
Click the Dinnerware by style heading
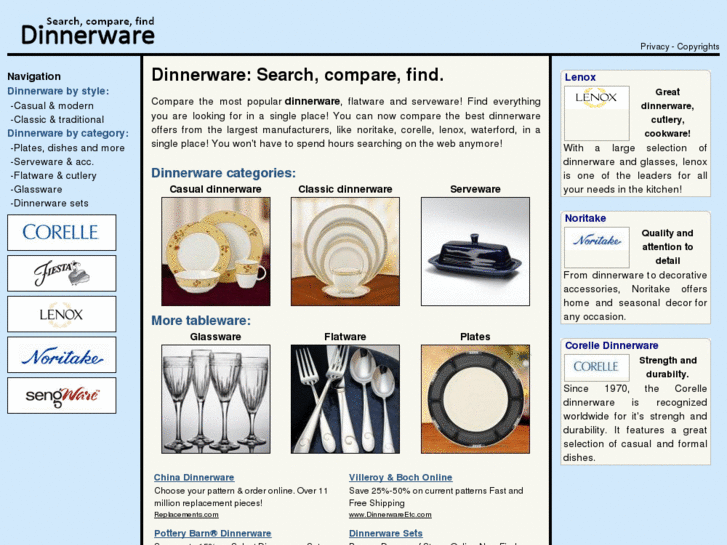pyautogui.click(x=58, y=91)
